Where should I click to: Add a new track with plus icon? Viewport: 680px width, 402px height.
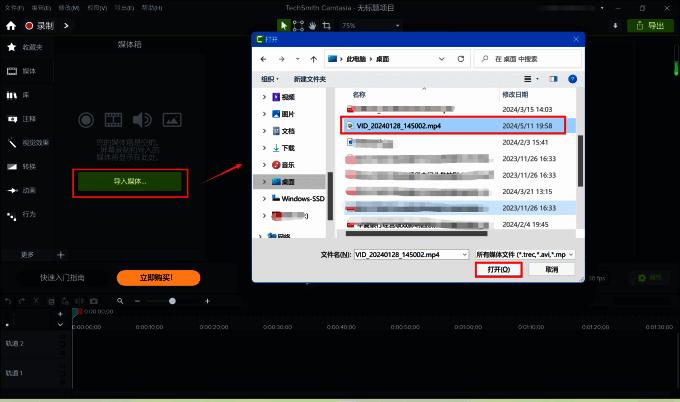click(x=60, y=314)
